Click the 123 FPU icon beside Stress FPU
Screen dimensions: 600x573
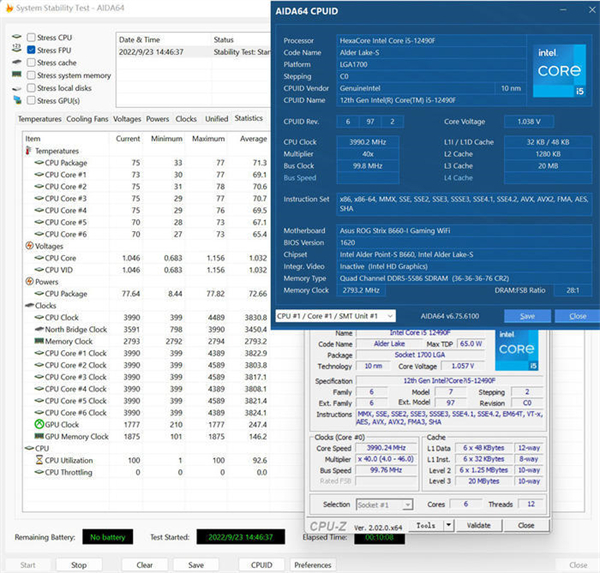pyautogui.click(x=16, y=49)
